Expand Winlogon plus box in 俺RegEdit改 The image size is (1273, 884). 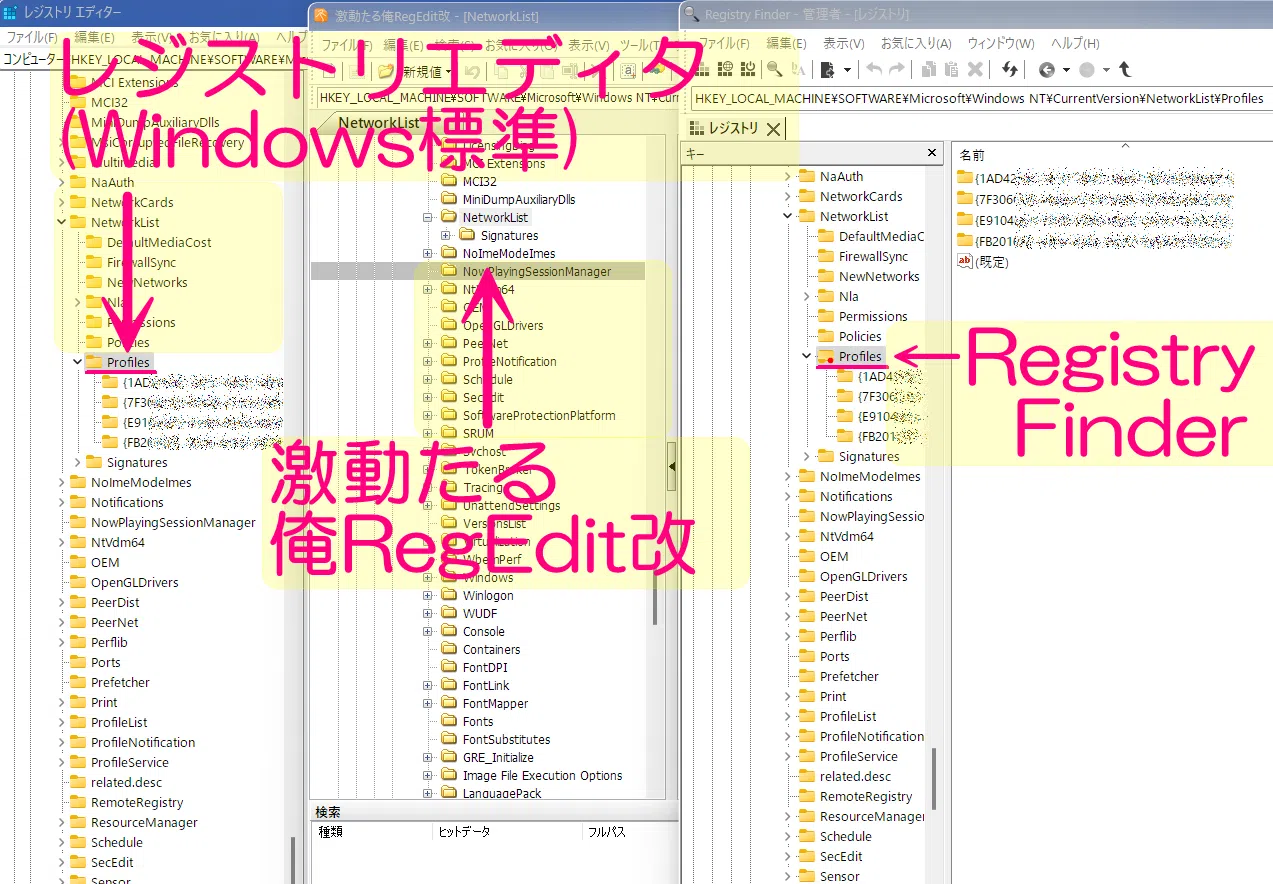(428, 595)
